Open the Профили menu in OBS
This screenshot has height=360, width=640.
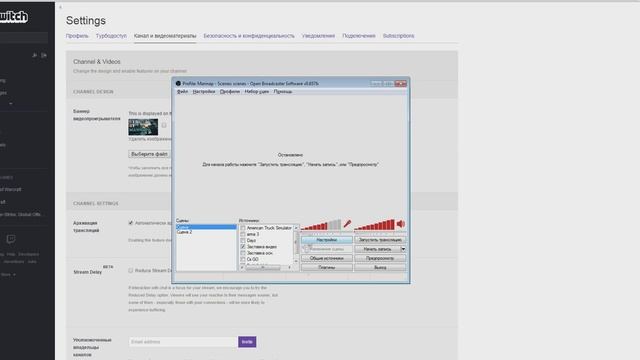(230, 91)
